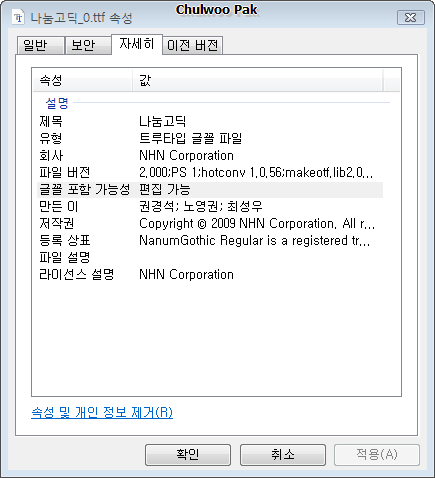
Task: Select the 제목 property row
Action: [x=210, y=121]
